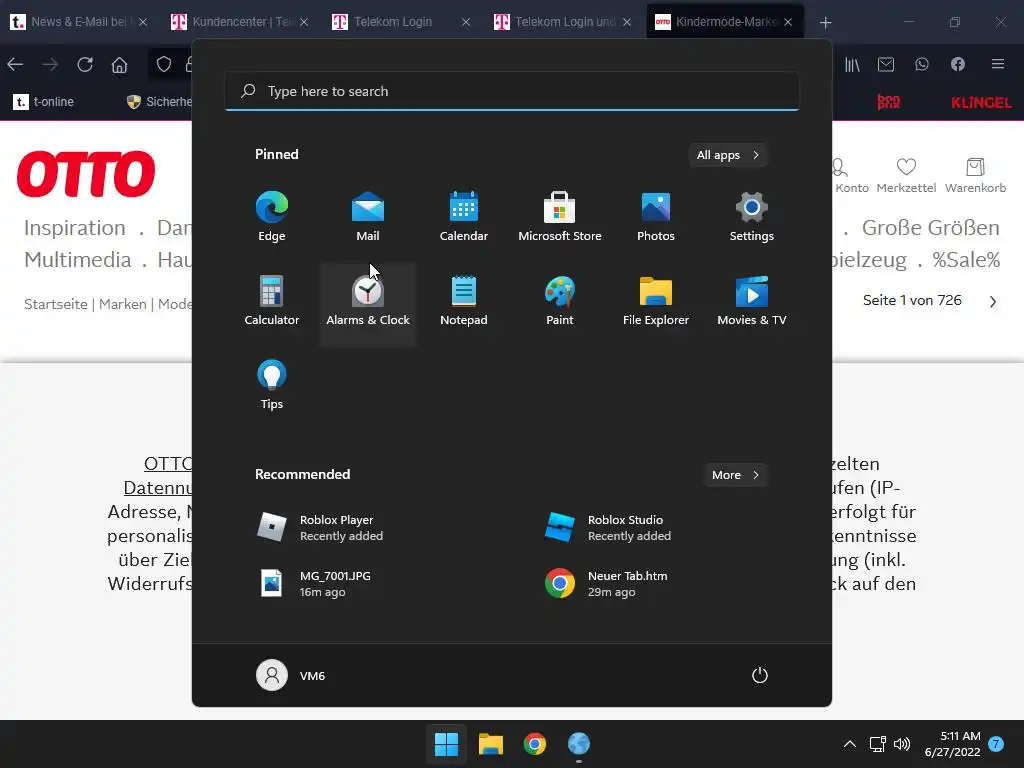Launch the Photos app

[656, 217]
